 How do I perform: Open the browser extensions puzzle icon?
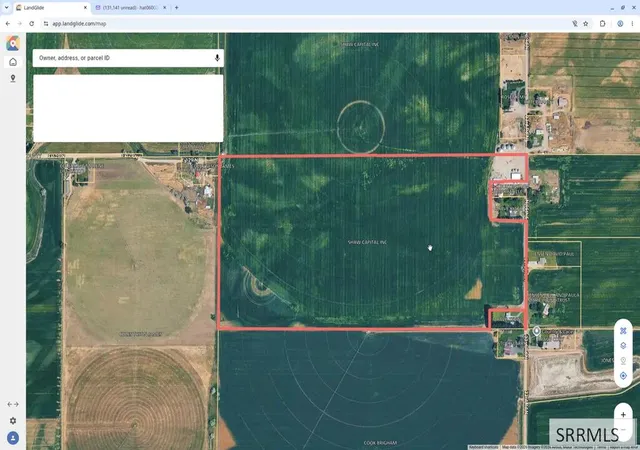pyautogui.click(x=602, y=24)
